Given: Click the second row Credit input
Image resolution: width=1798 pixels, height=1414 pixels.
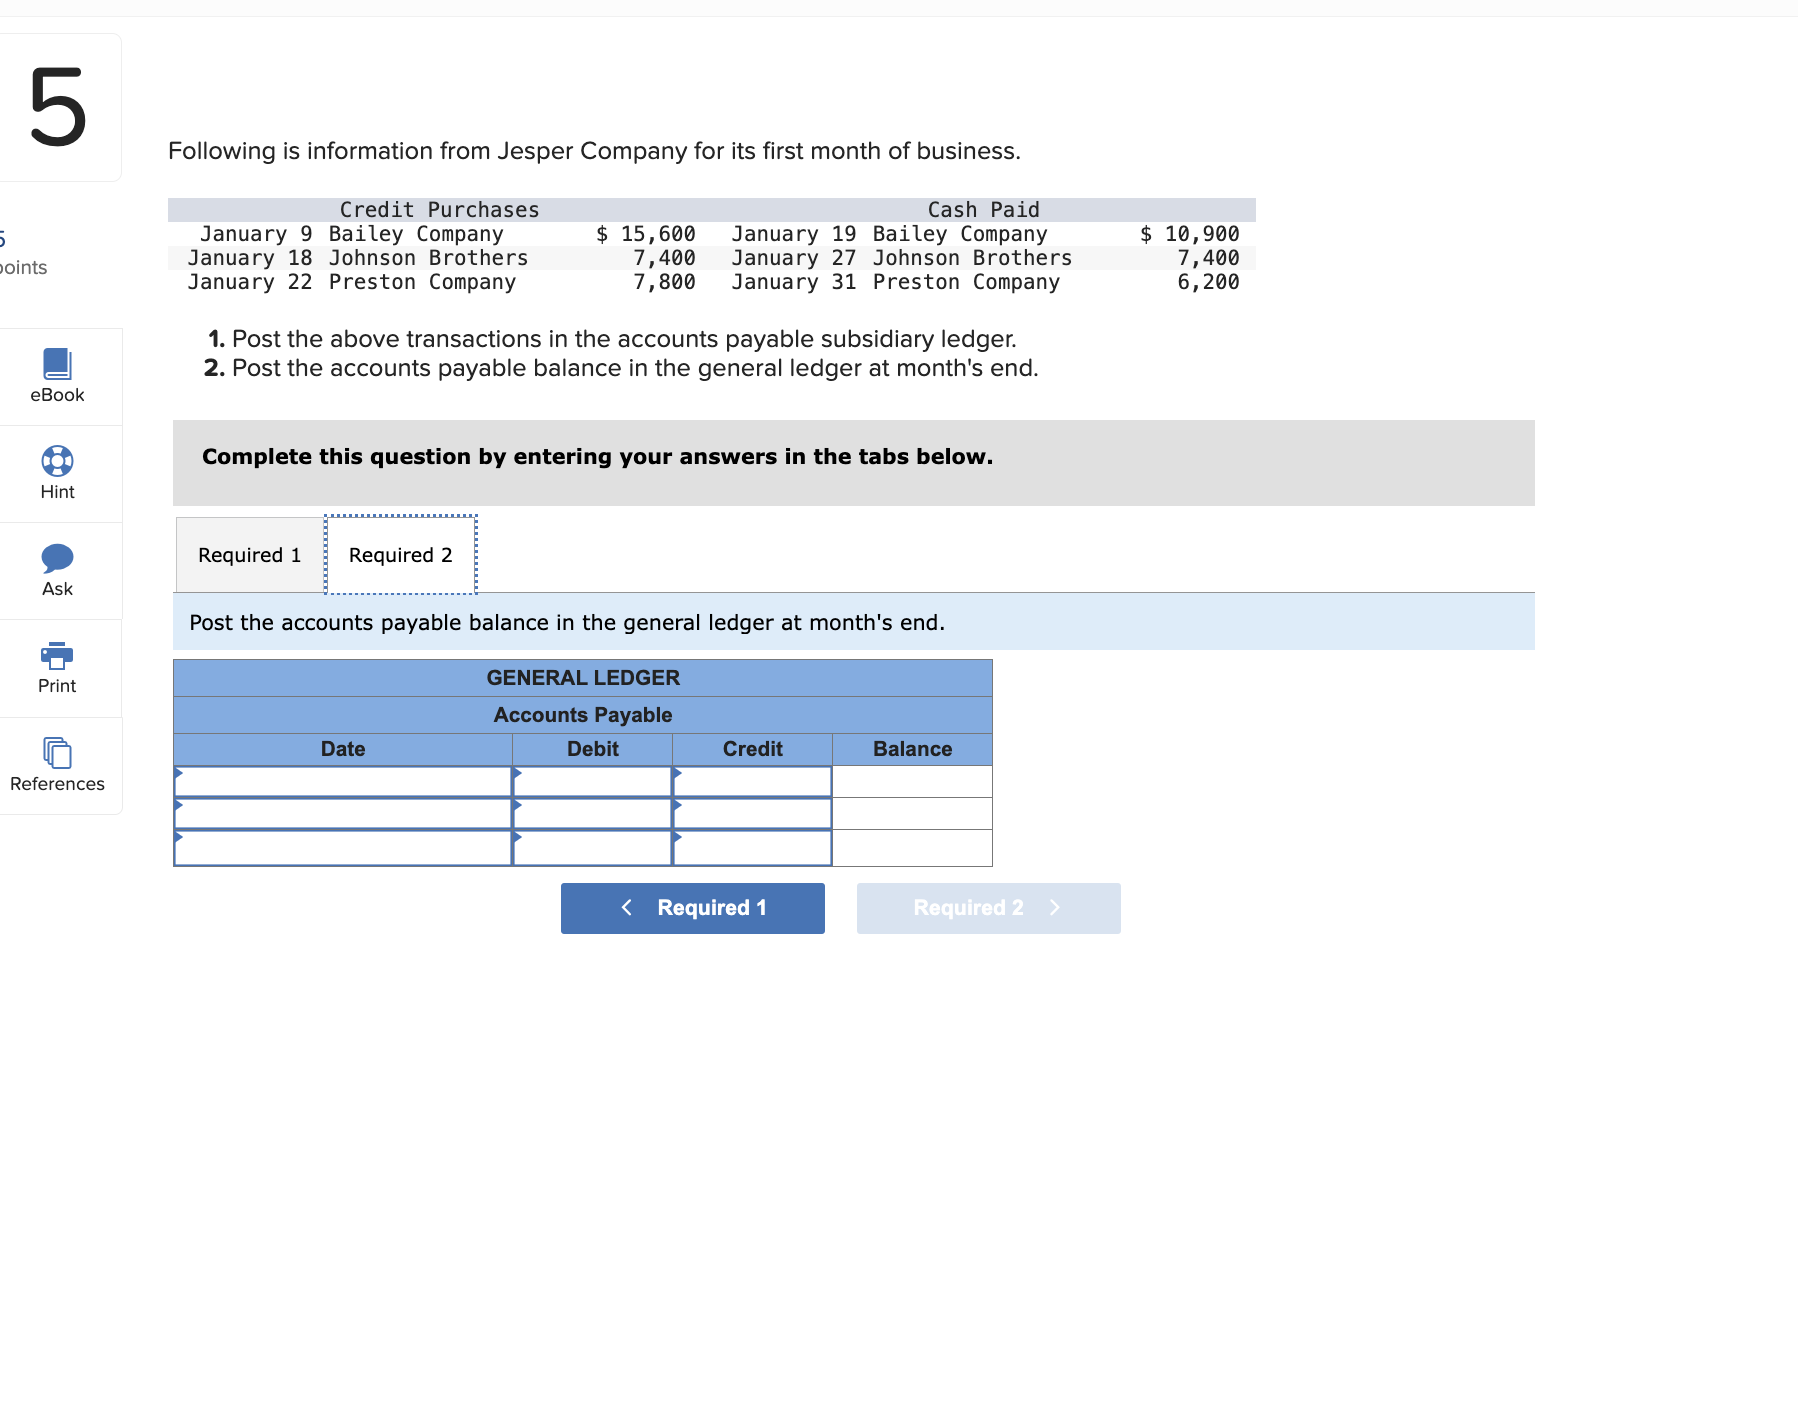Looking at the screenshot, I should coord(752,814).
